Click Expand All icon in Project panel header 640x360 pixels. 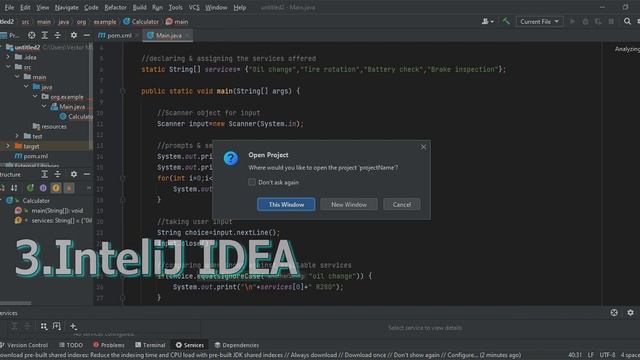[x=44, y=36]
